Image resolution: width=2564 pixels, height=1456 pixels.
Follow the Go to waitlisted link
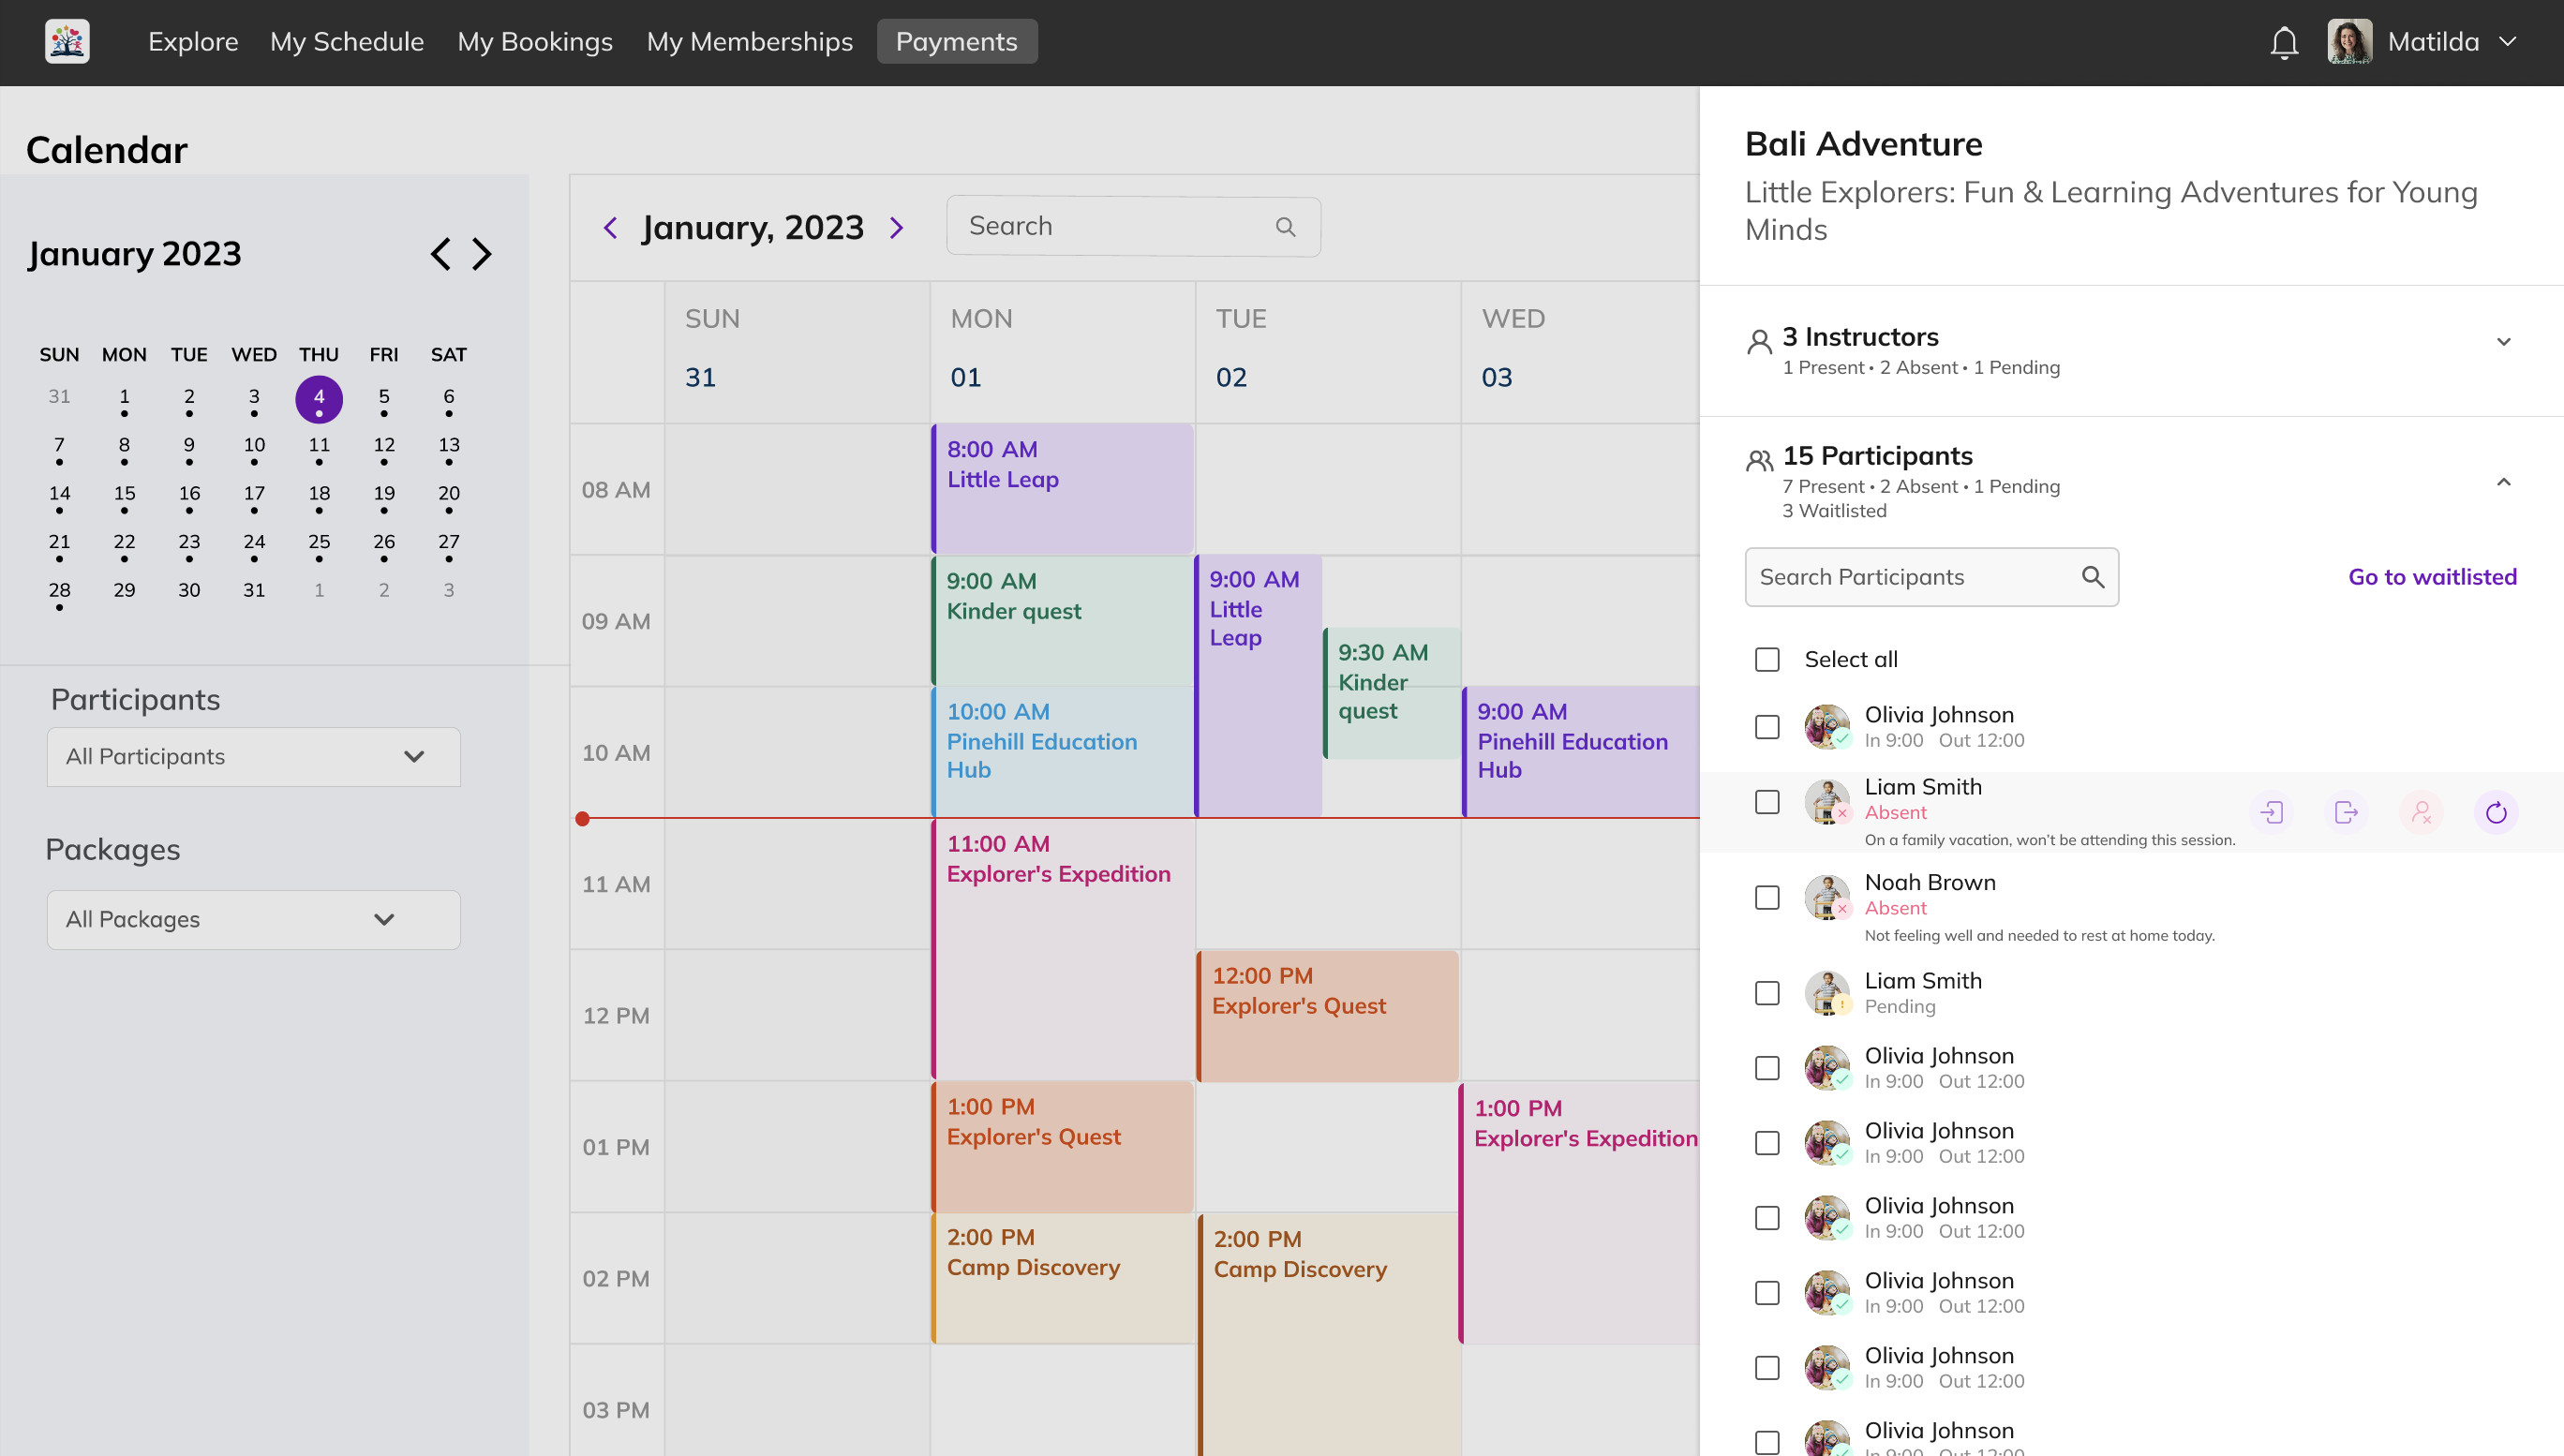(x=2432, y=577)
